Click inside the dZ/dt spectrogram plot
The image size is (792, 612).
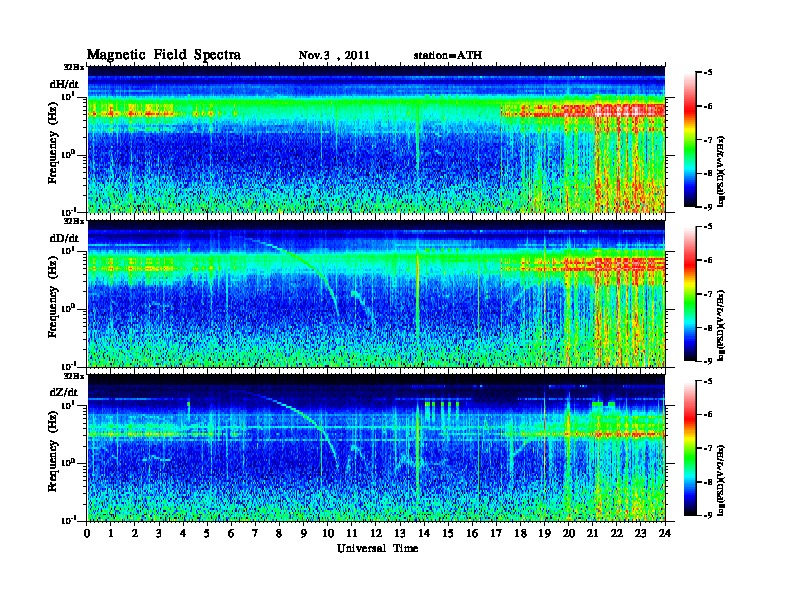point(376,448)
